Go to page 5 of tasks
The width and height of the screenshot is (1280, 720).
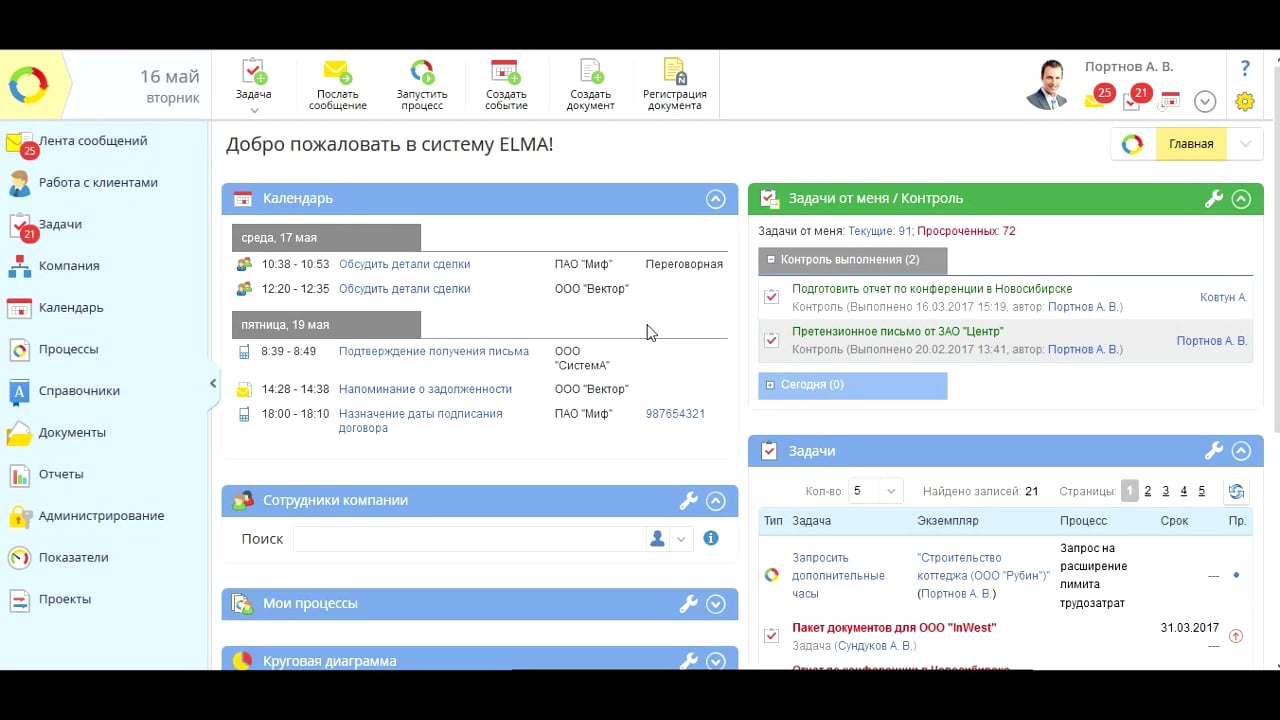[x=1202, y=491]
